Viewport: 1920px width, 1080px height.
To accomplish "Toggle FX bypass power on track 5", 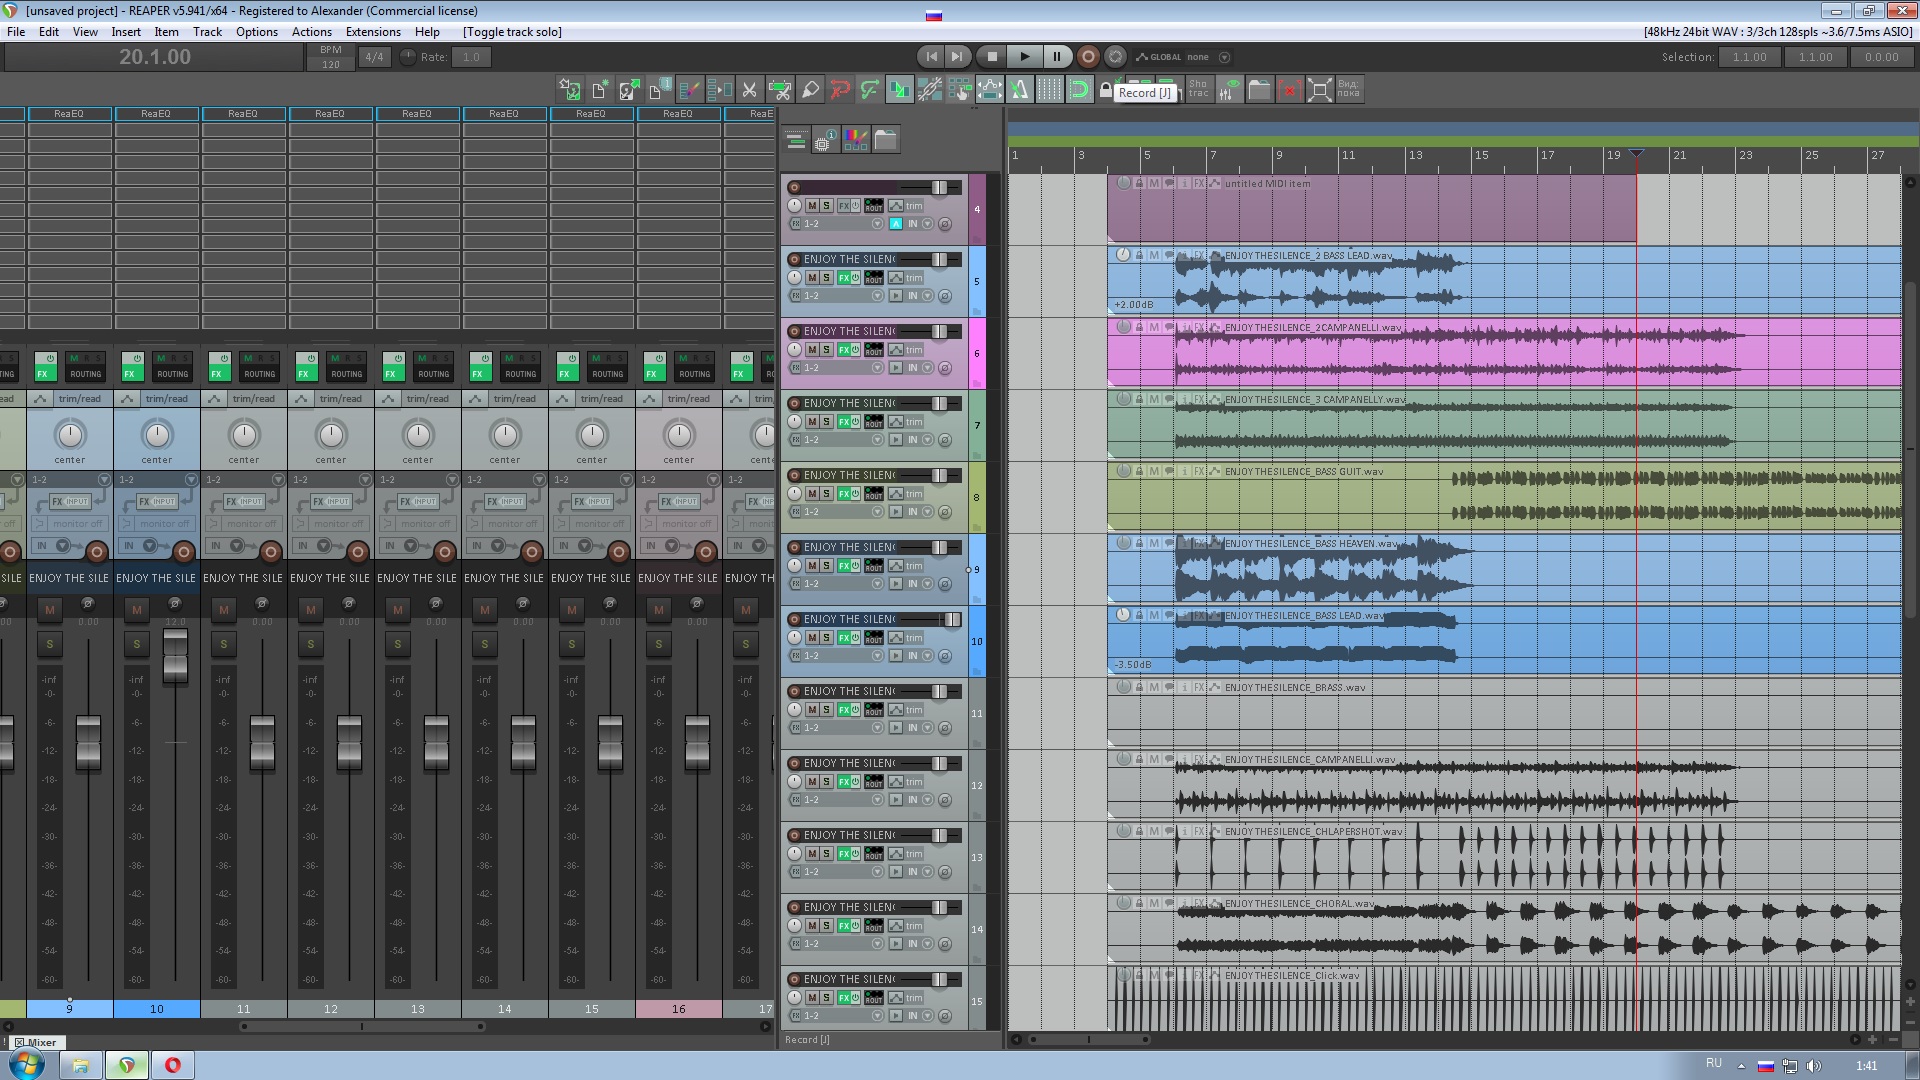I will [855, 278].
